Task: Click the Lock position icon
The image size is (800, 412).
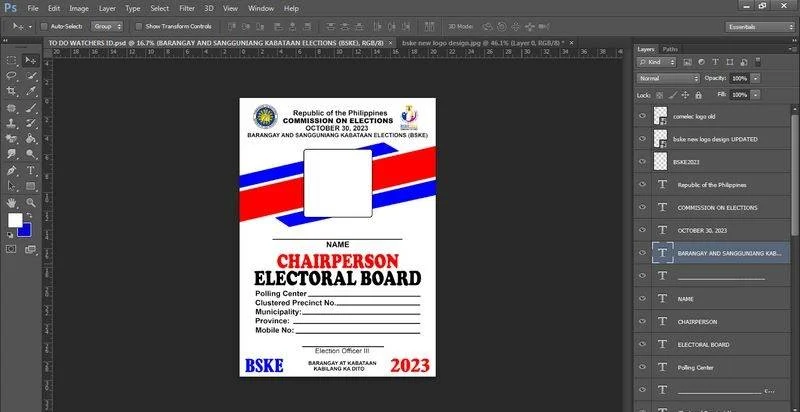Action: (x=685, y=95)
